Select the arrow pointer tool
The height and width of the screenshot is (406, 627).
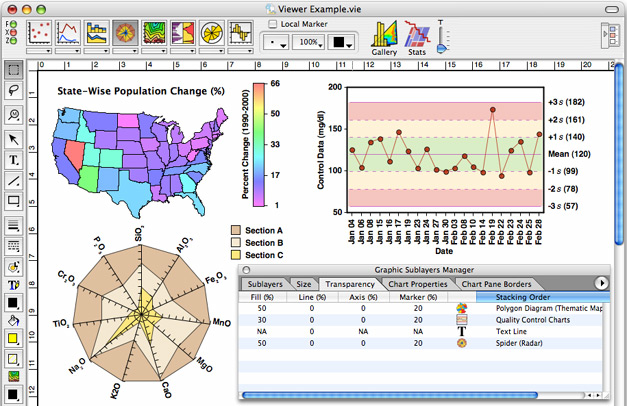coord(14,139)
